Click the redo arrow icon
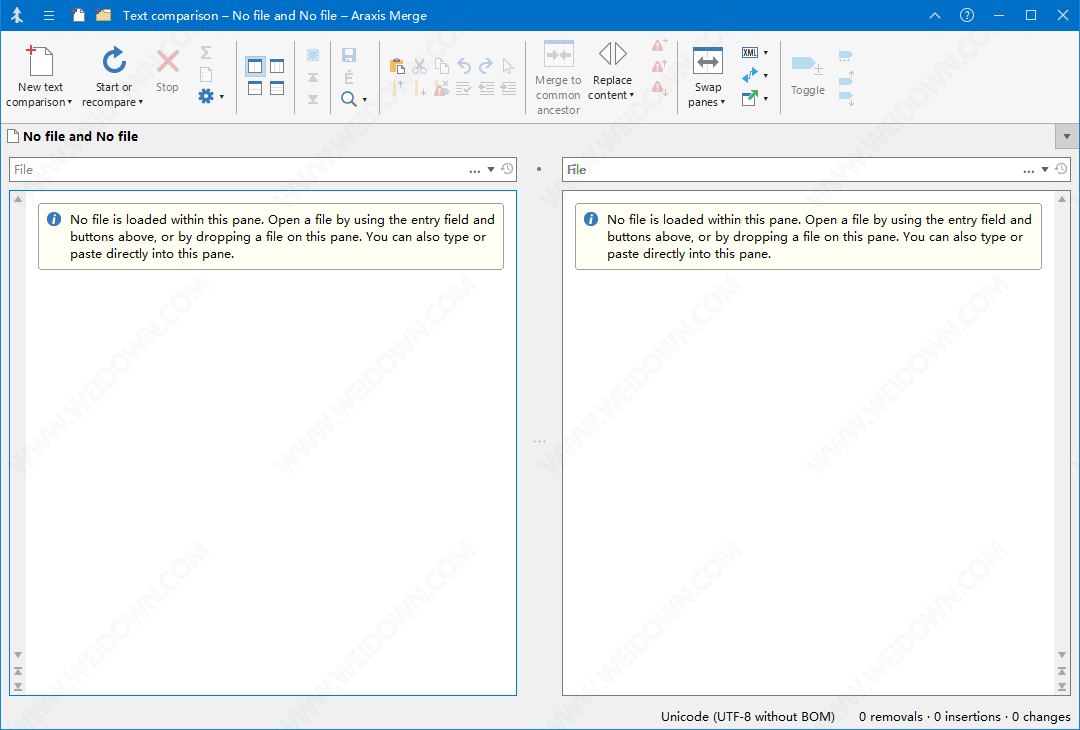 [486, 66]
